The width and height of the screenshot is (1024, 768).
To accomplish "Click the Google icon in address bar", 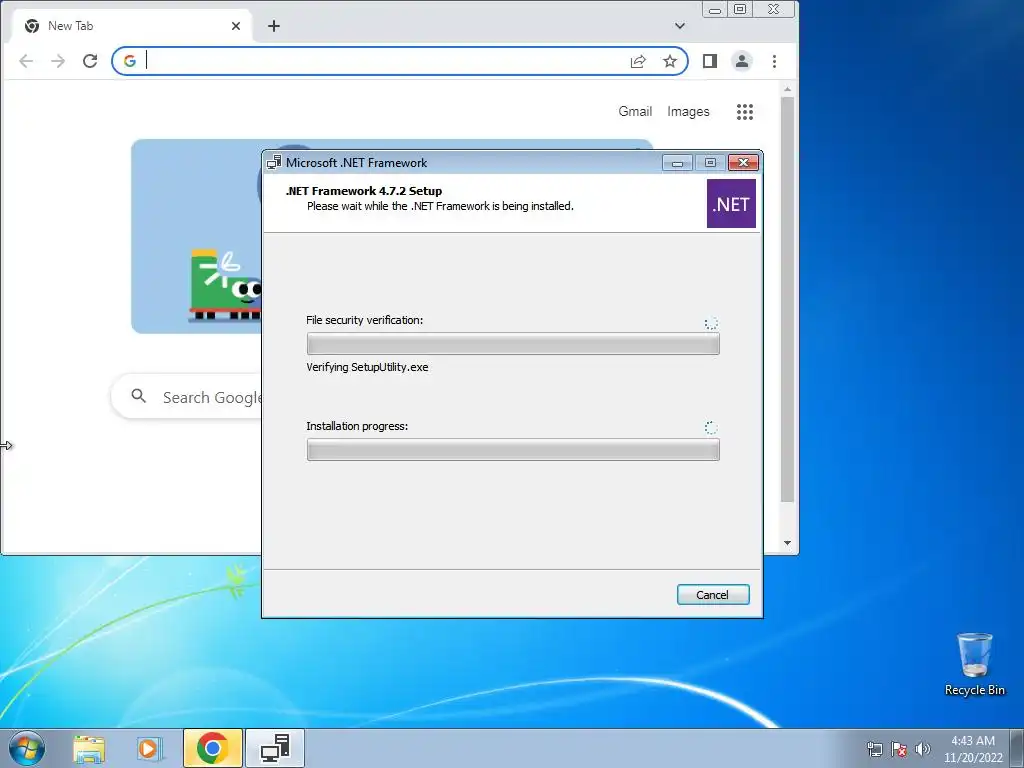I will [130, 61].
